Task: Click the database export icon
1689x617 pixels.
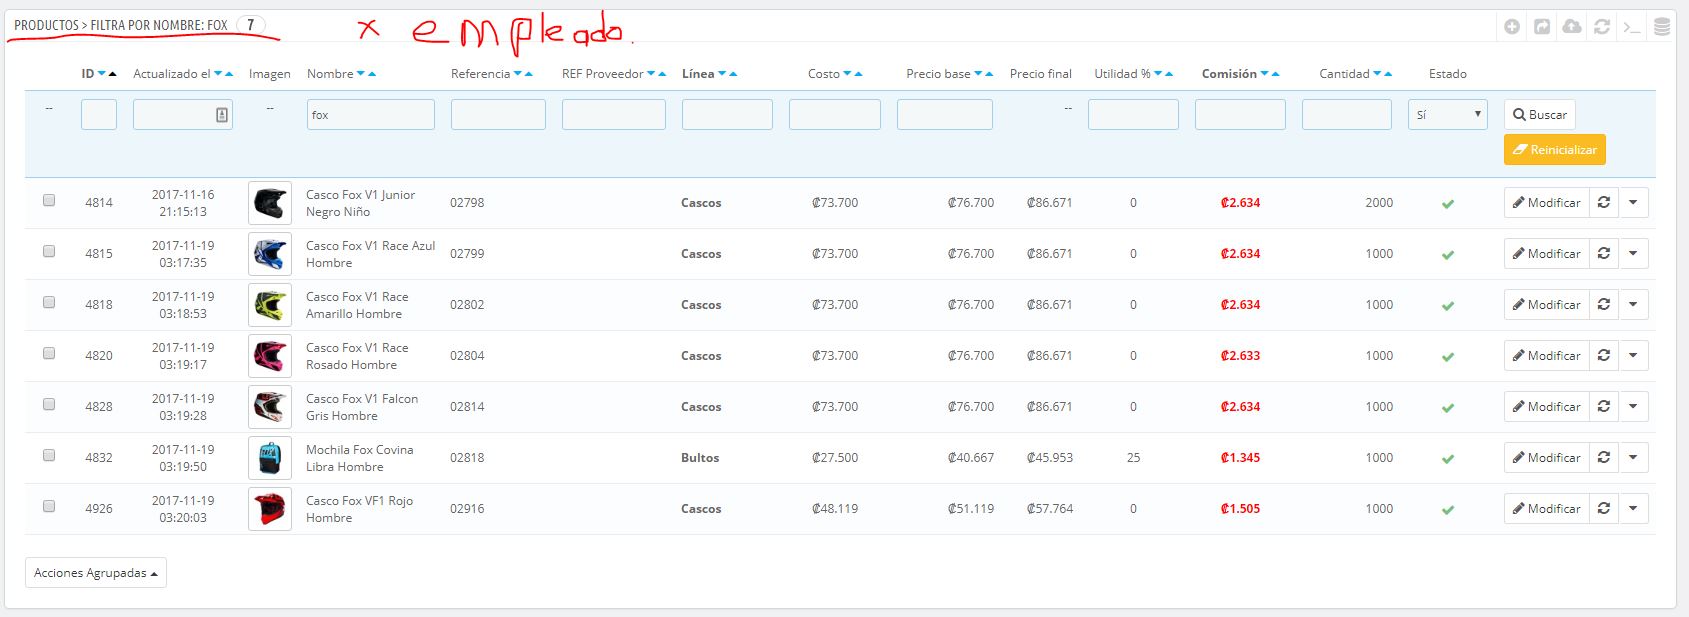Action: (x=1662, y=27)
